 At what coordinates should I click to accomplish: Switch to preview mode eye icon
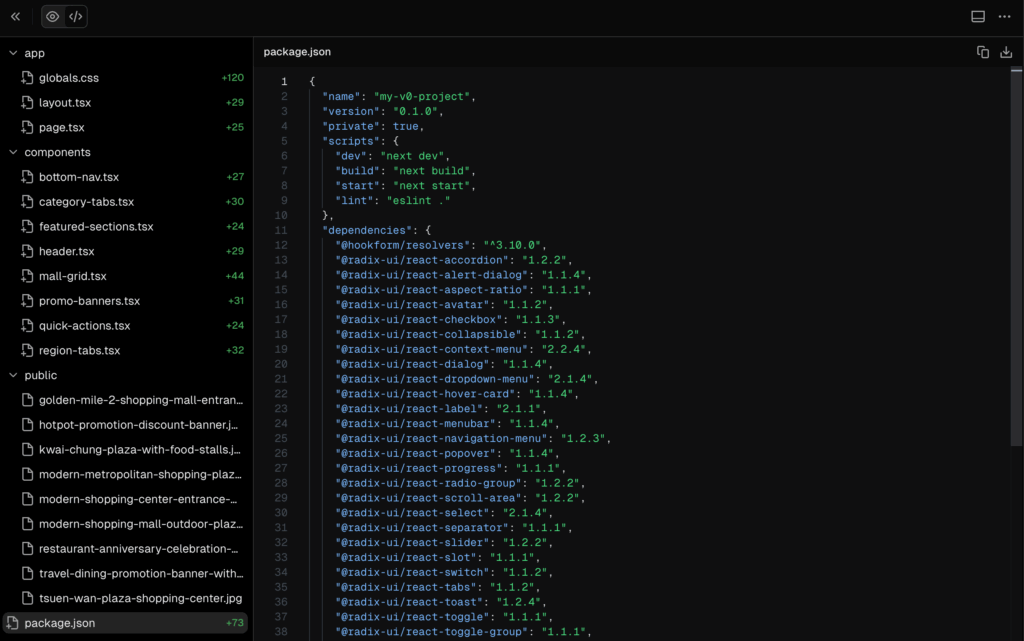click(53, 16)
